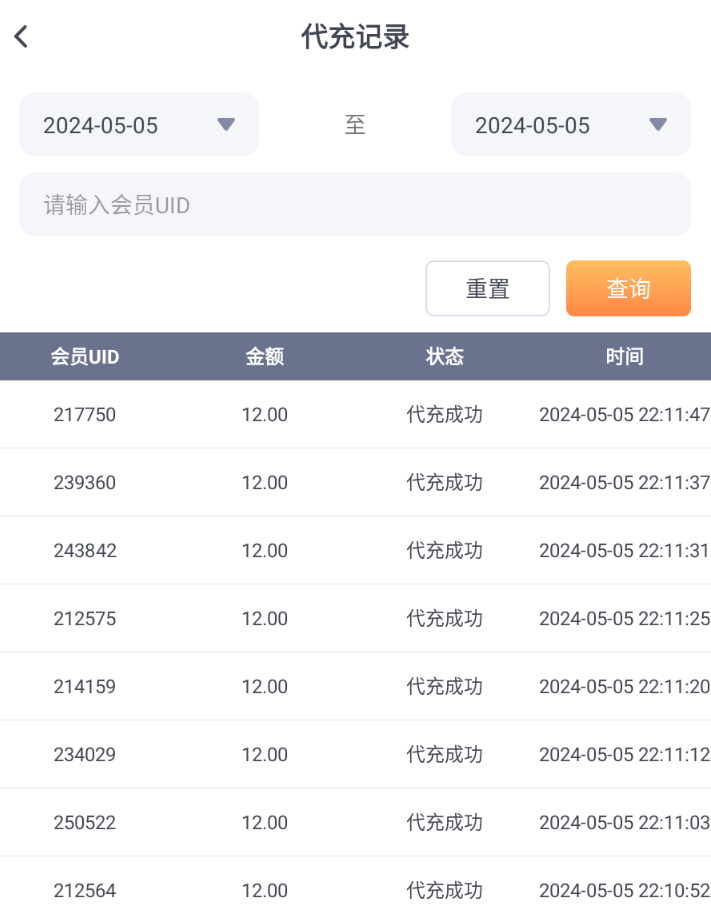This screenshot has height=906, width=711.
Task: Click the 状态 column header
Action: [444, 357]
